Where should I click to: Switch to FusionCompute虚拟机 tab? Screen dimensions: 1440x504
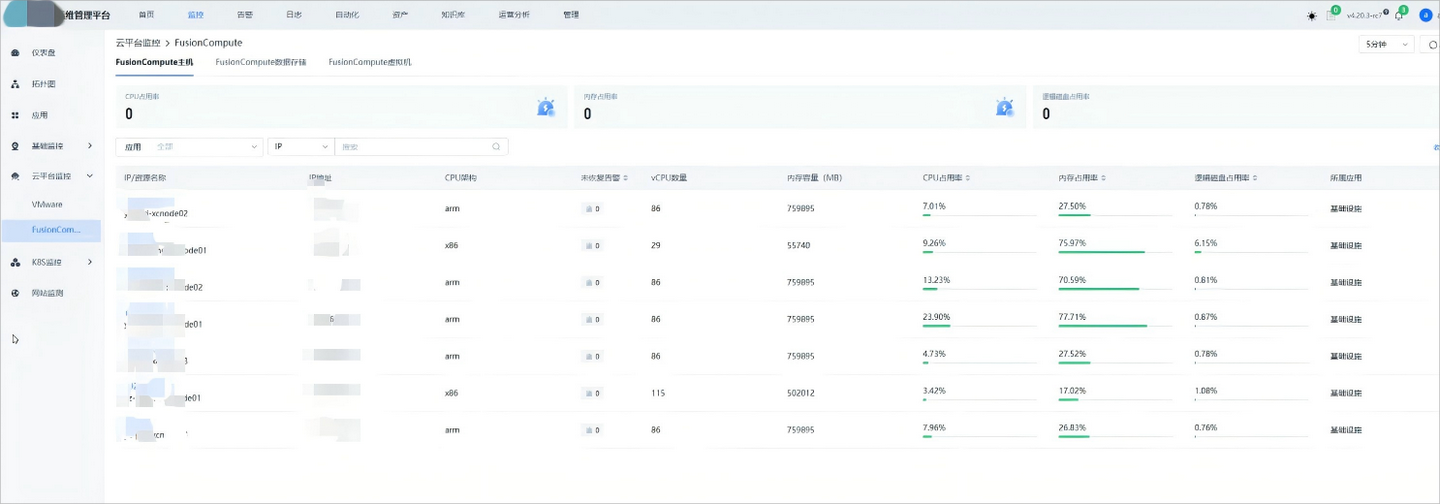pyautogui.click(x=370, y=62)
